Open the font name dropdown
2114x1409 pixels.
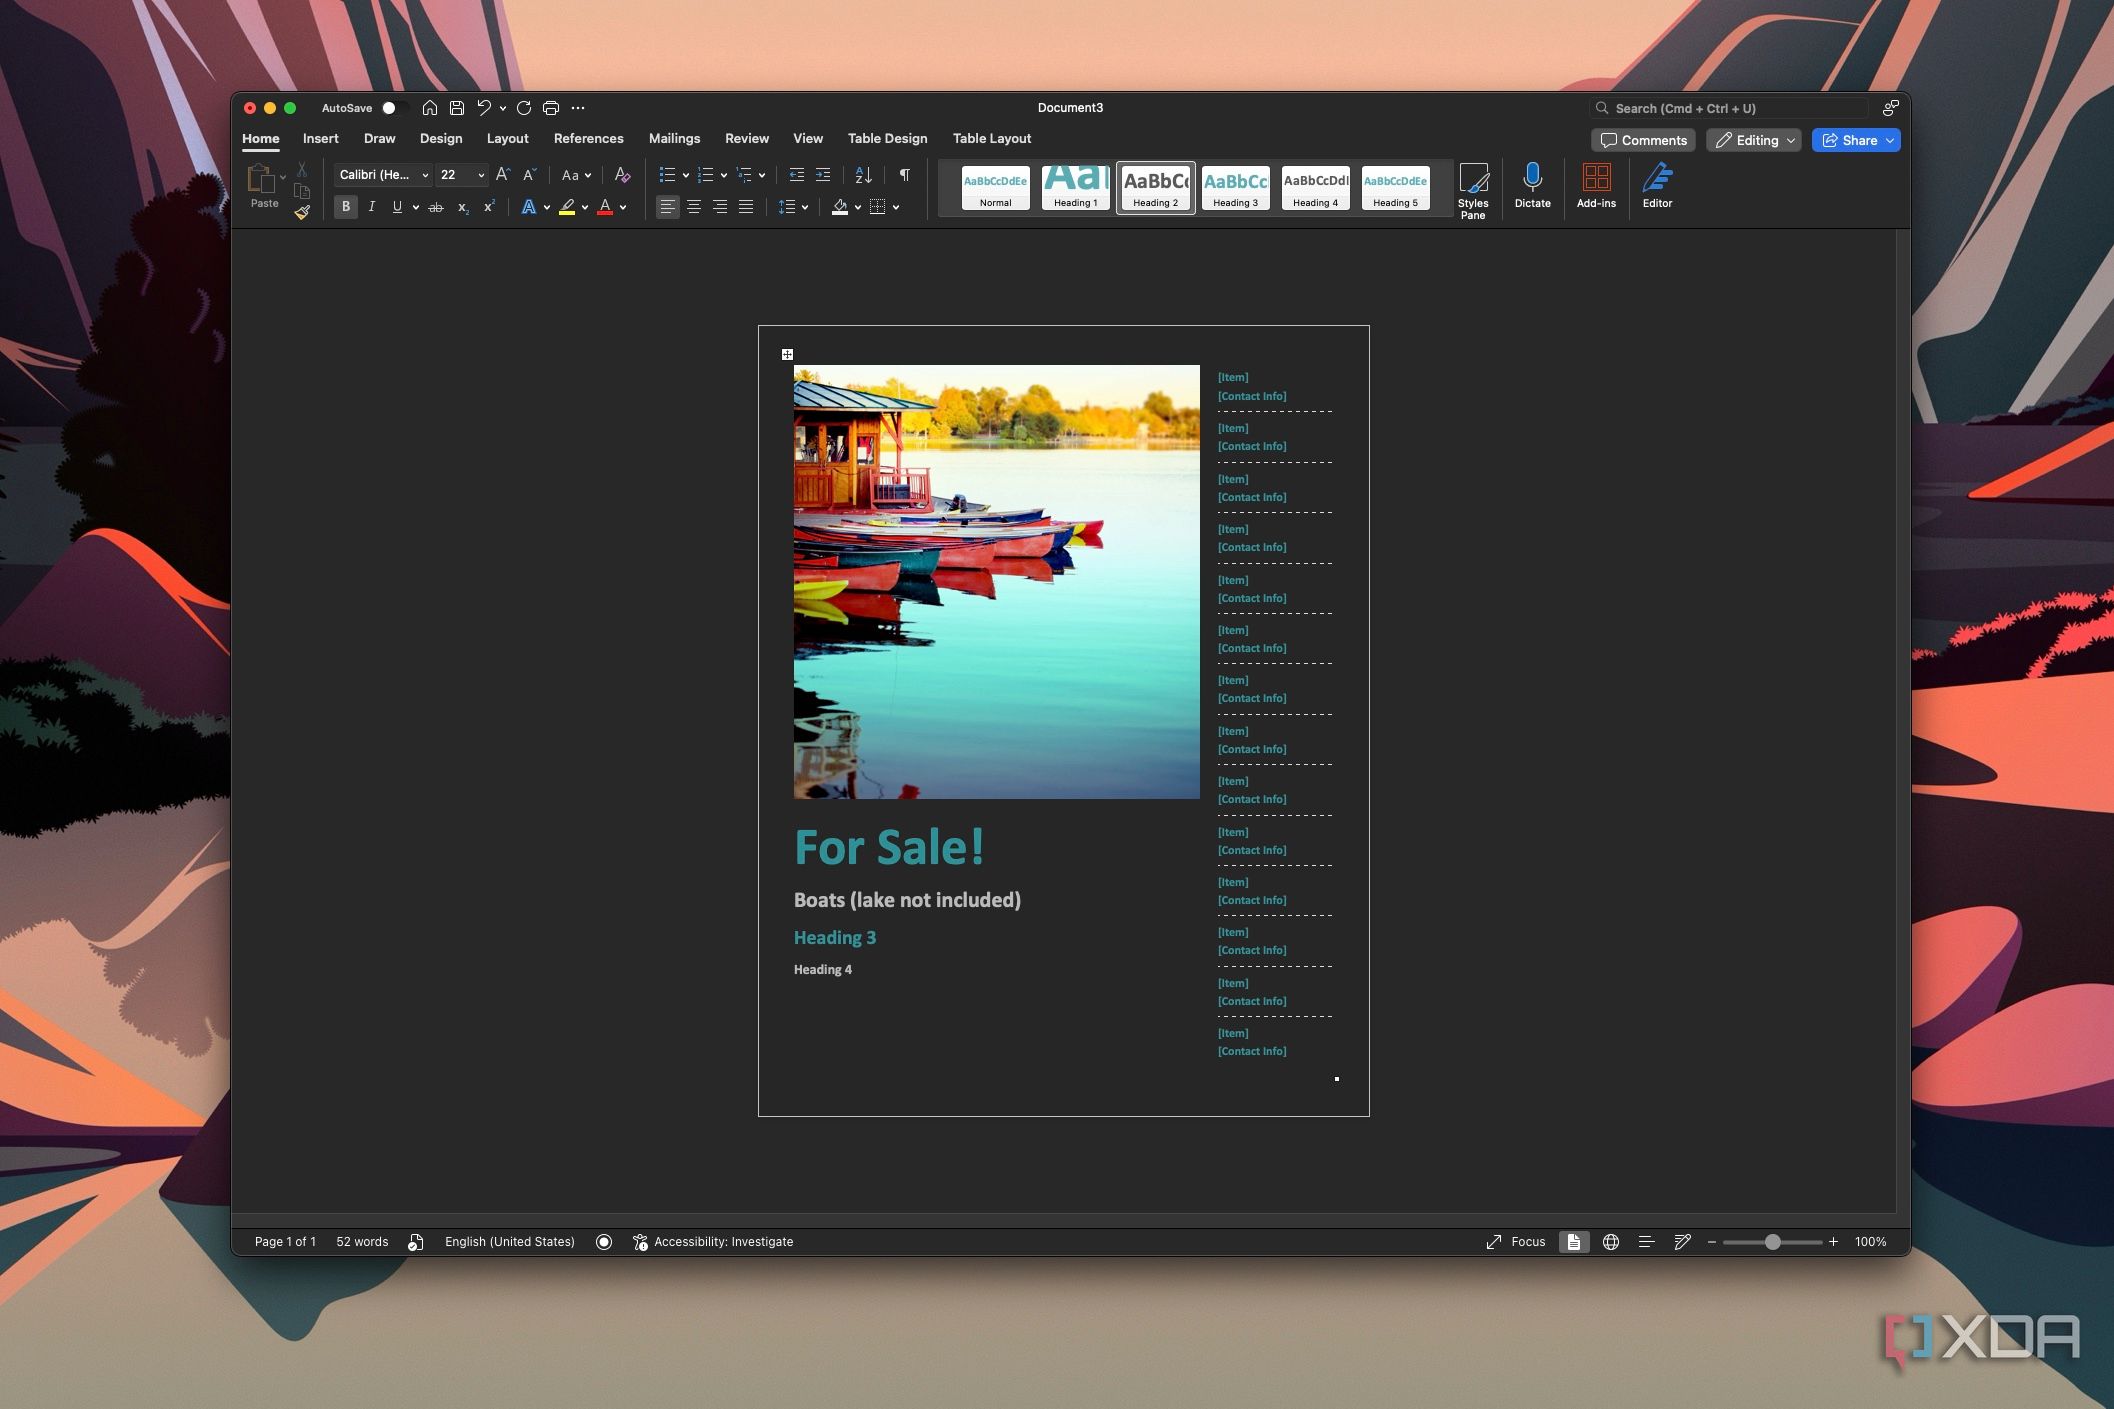click(x=424, y=176)
